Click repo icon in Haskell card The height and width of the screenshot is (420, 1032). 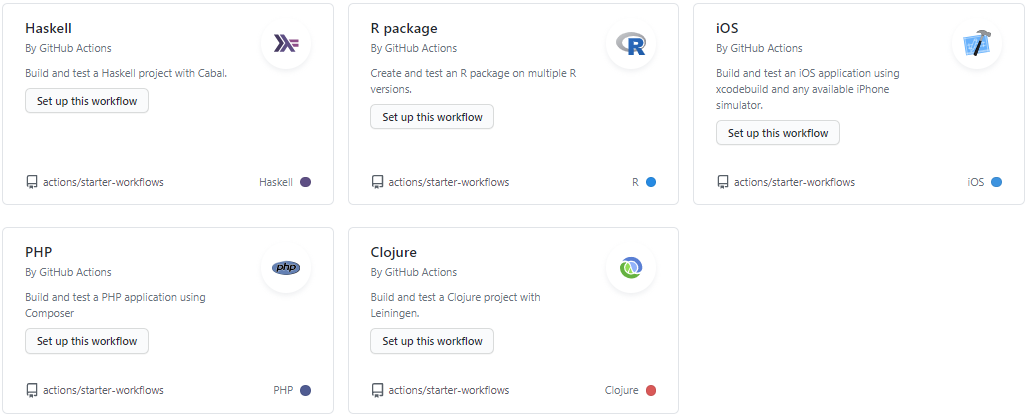(x=32, y=182)
